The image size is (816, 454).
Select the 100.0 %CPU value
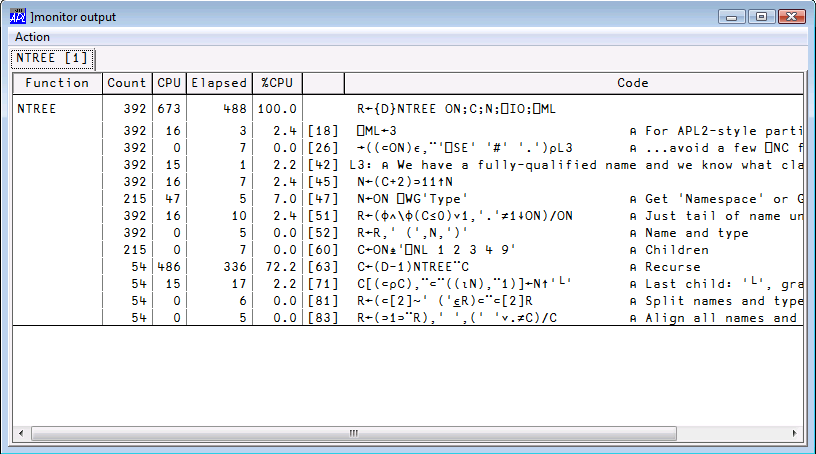277,109
